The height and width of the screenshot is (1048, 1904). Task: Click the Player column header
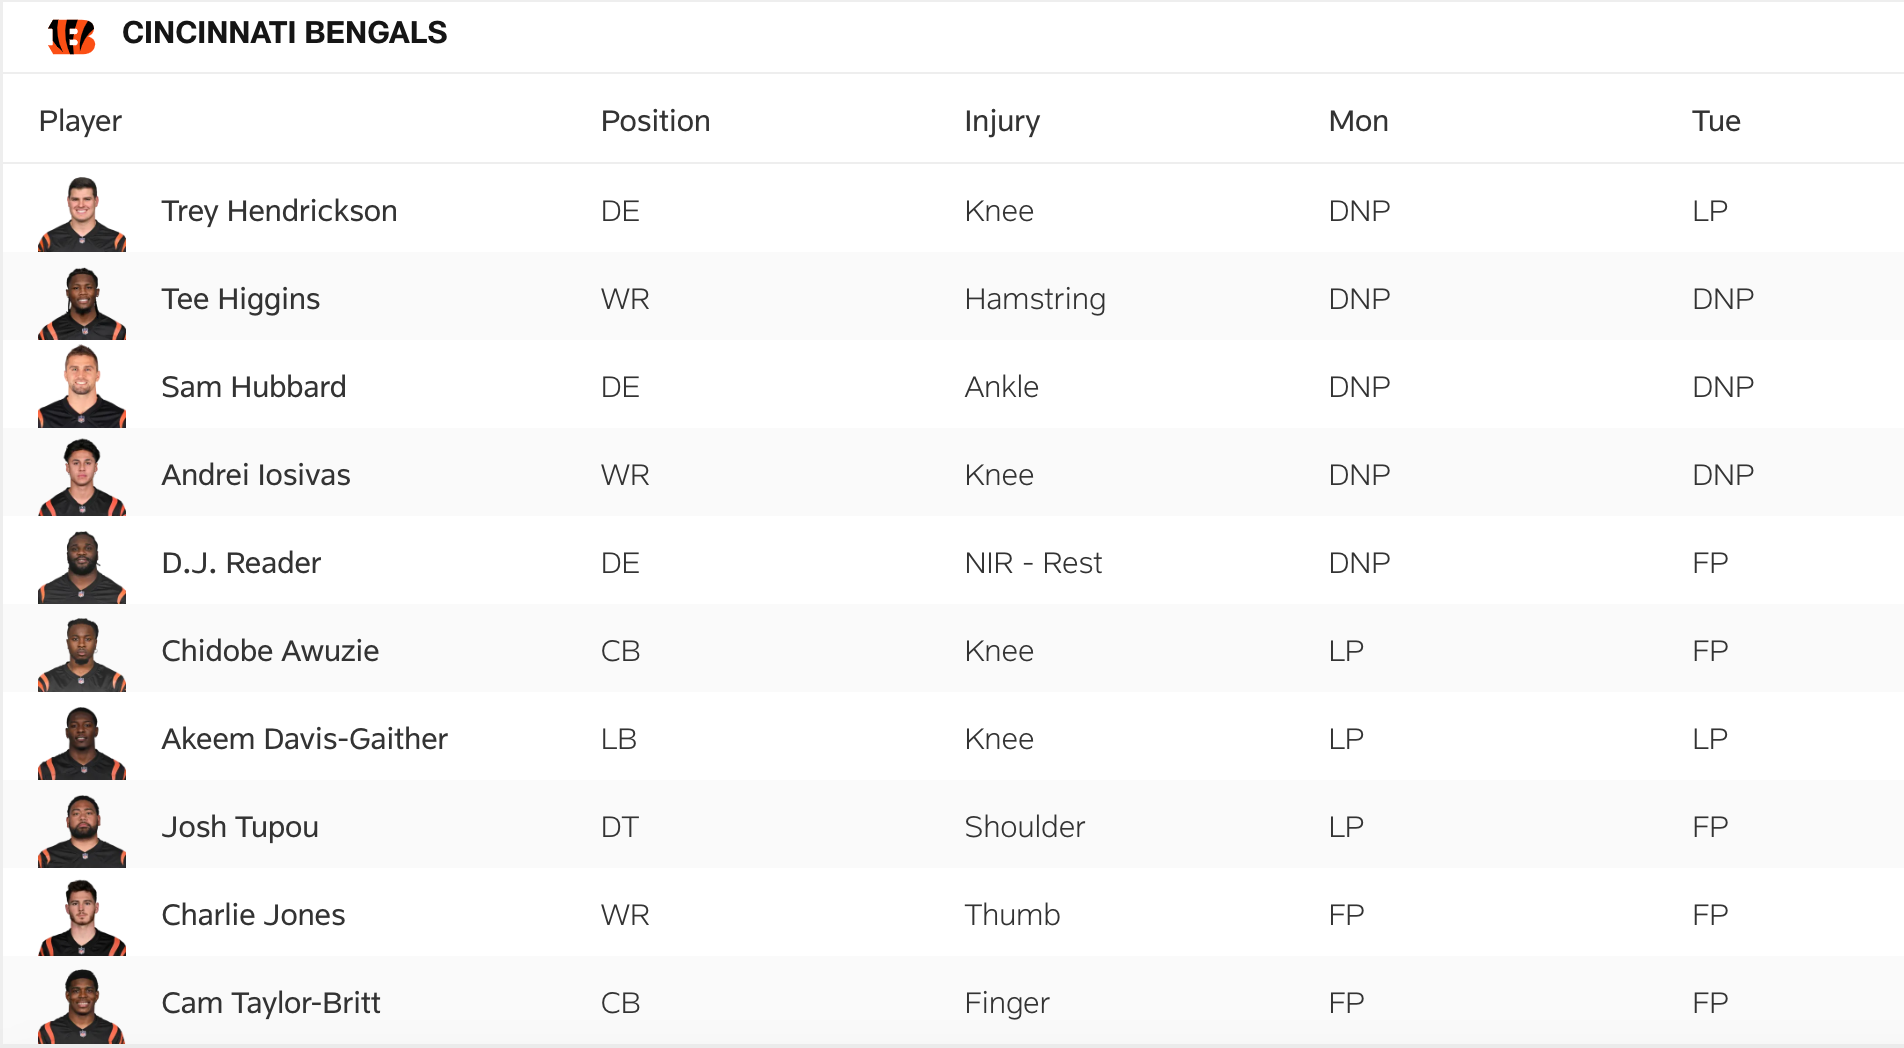(x=80, y=121)
